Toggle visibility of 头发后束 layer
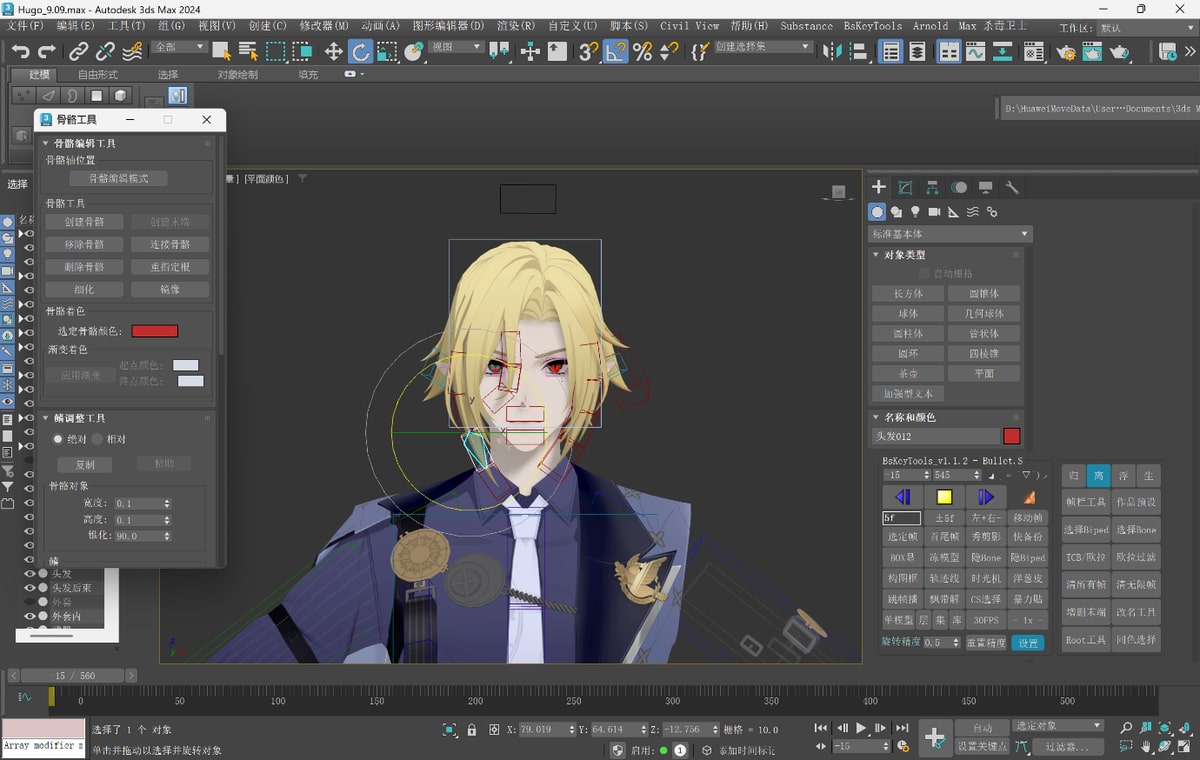This screenshot has height=760, width=1200. tap(30, 588)
